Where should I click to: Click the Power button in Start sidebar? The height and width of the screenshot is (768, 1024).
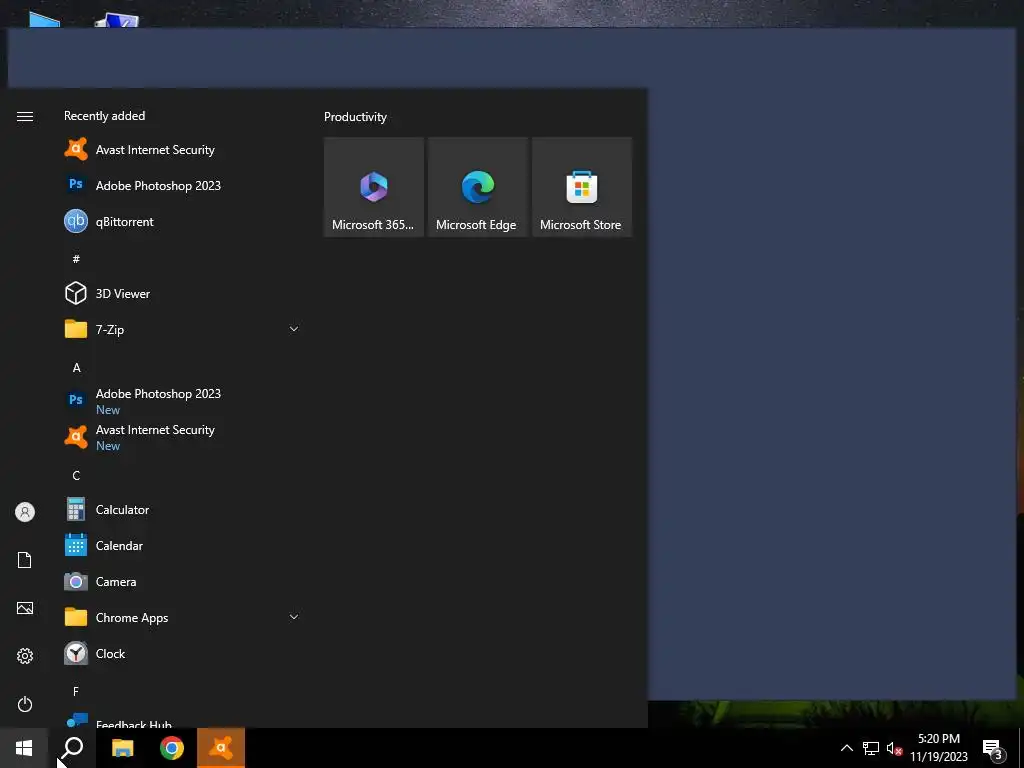(x=25, y=704)
